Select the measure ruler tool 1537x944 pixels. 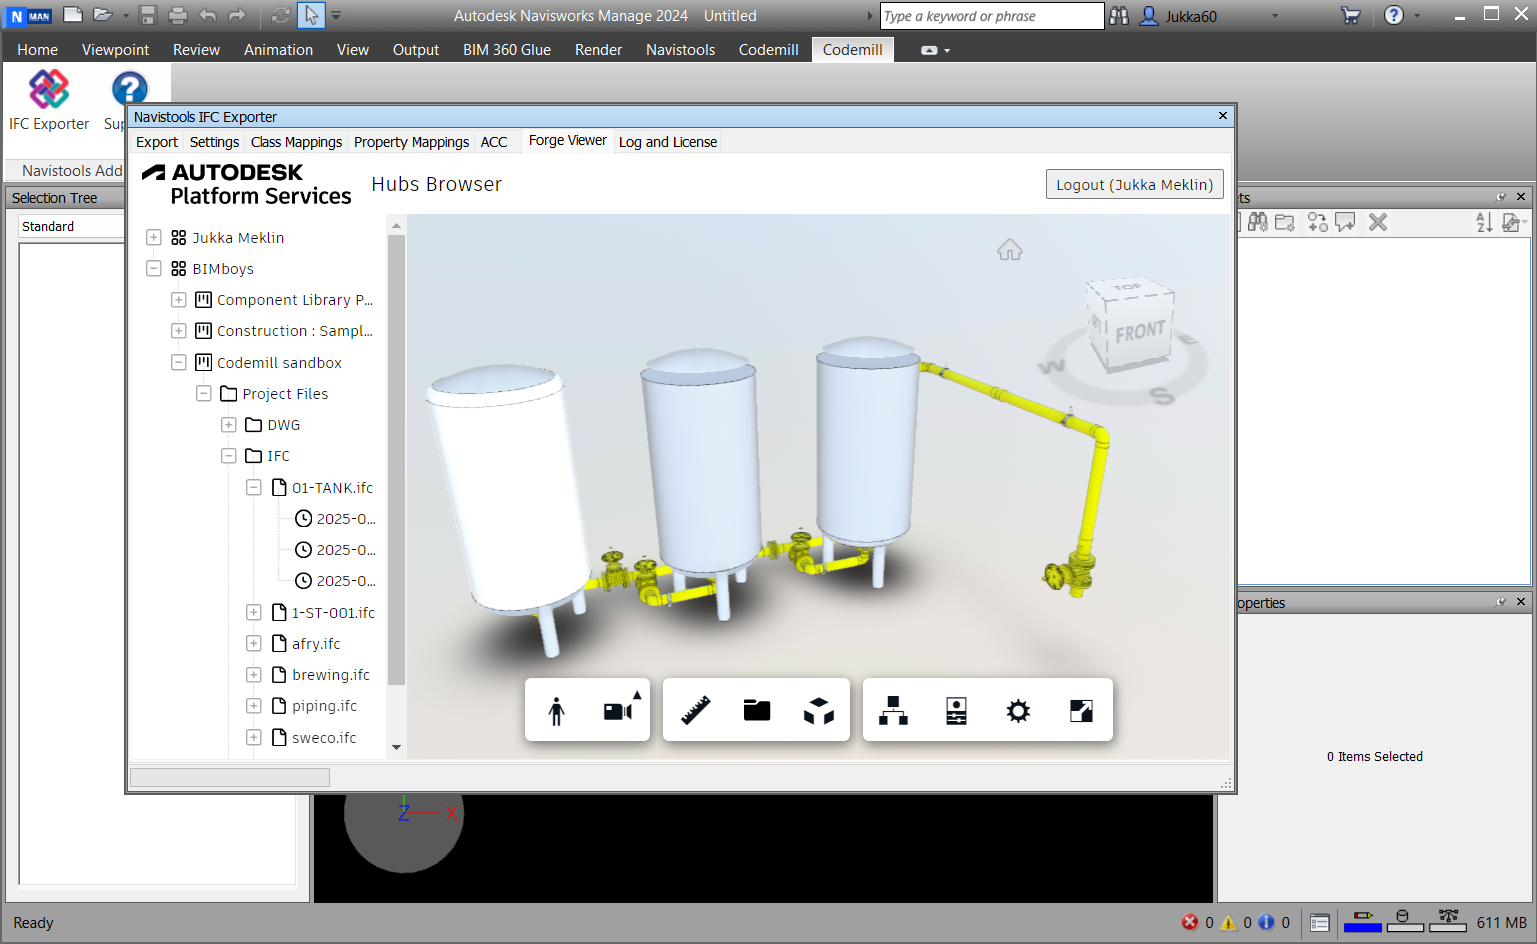696,710
